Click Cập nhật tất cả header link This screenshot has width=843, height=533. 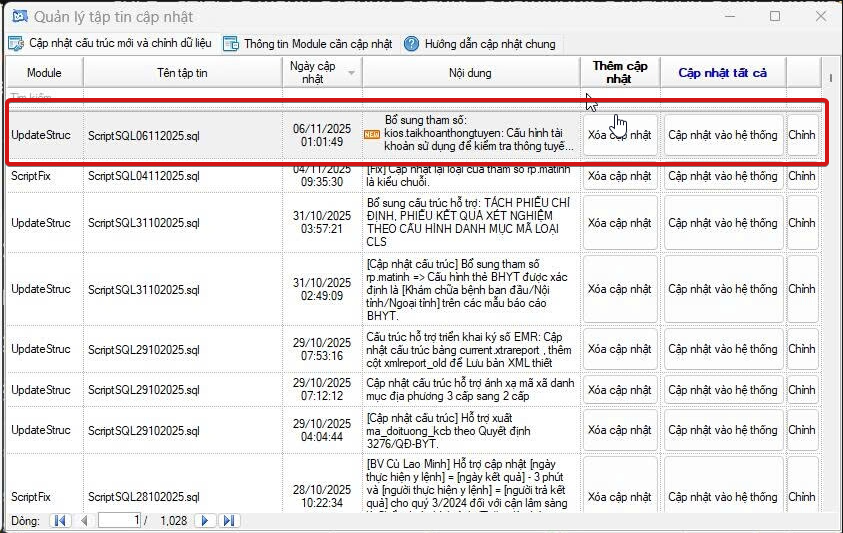tap(723, 73)
